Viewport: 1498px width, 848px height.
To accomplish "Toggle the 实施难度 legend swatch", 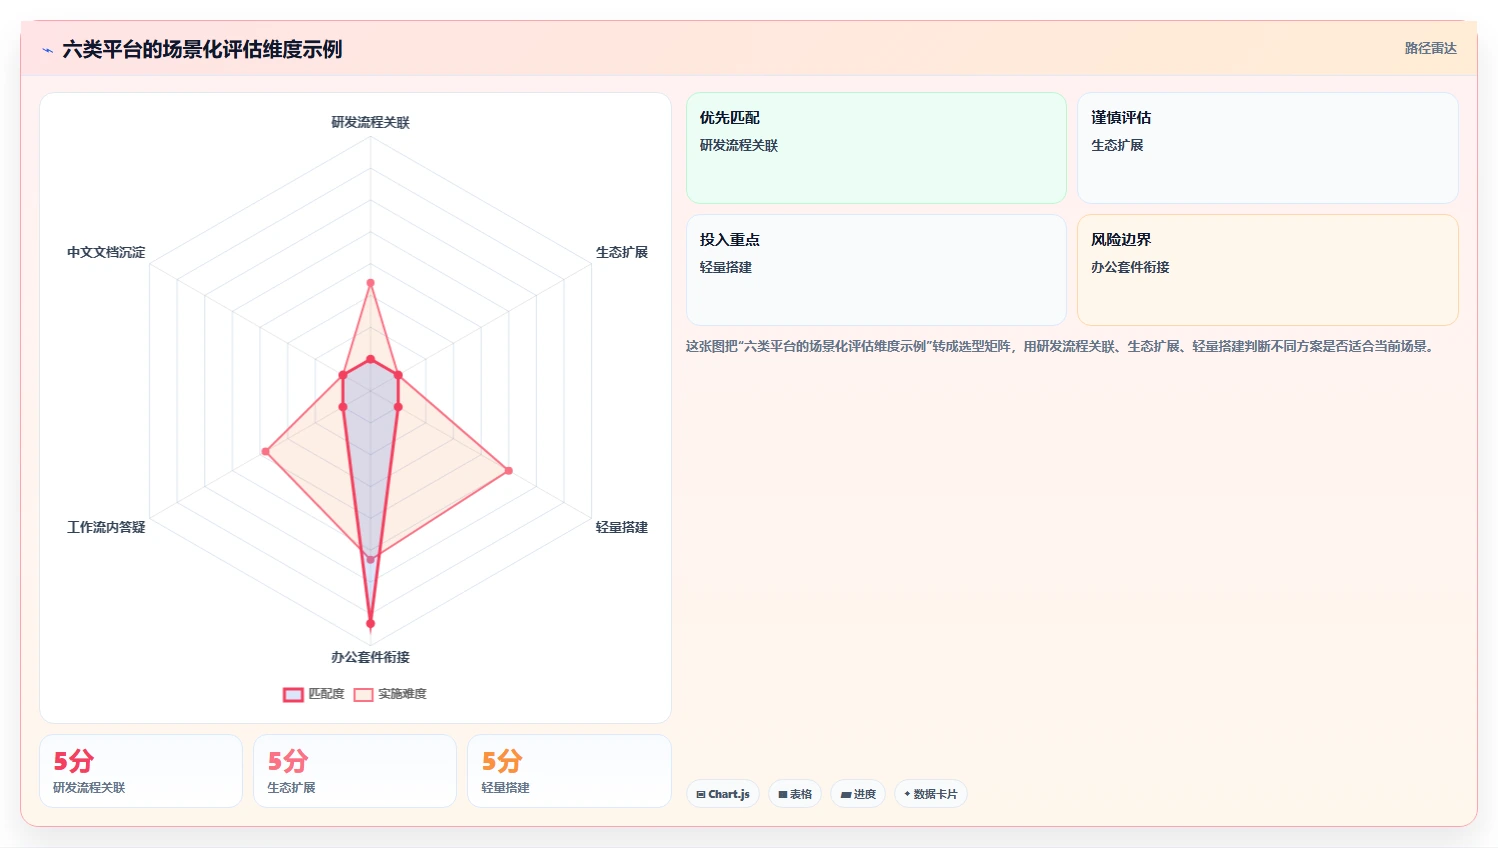I will (363, 694).
